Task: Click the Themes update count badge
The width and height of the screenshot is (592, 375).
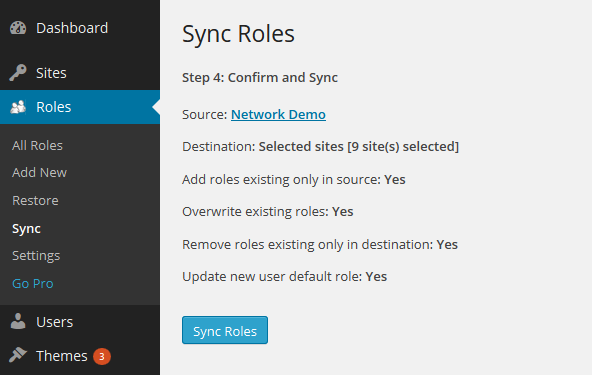Action: [x=102, y=356]
